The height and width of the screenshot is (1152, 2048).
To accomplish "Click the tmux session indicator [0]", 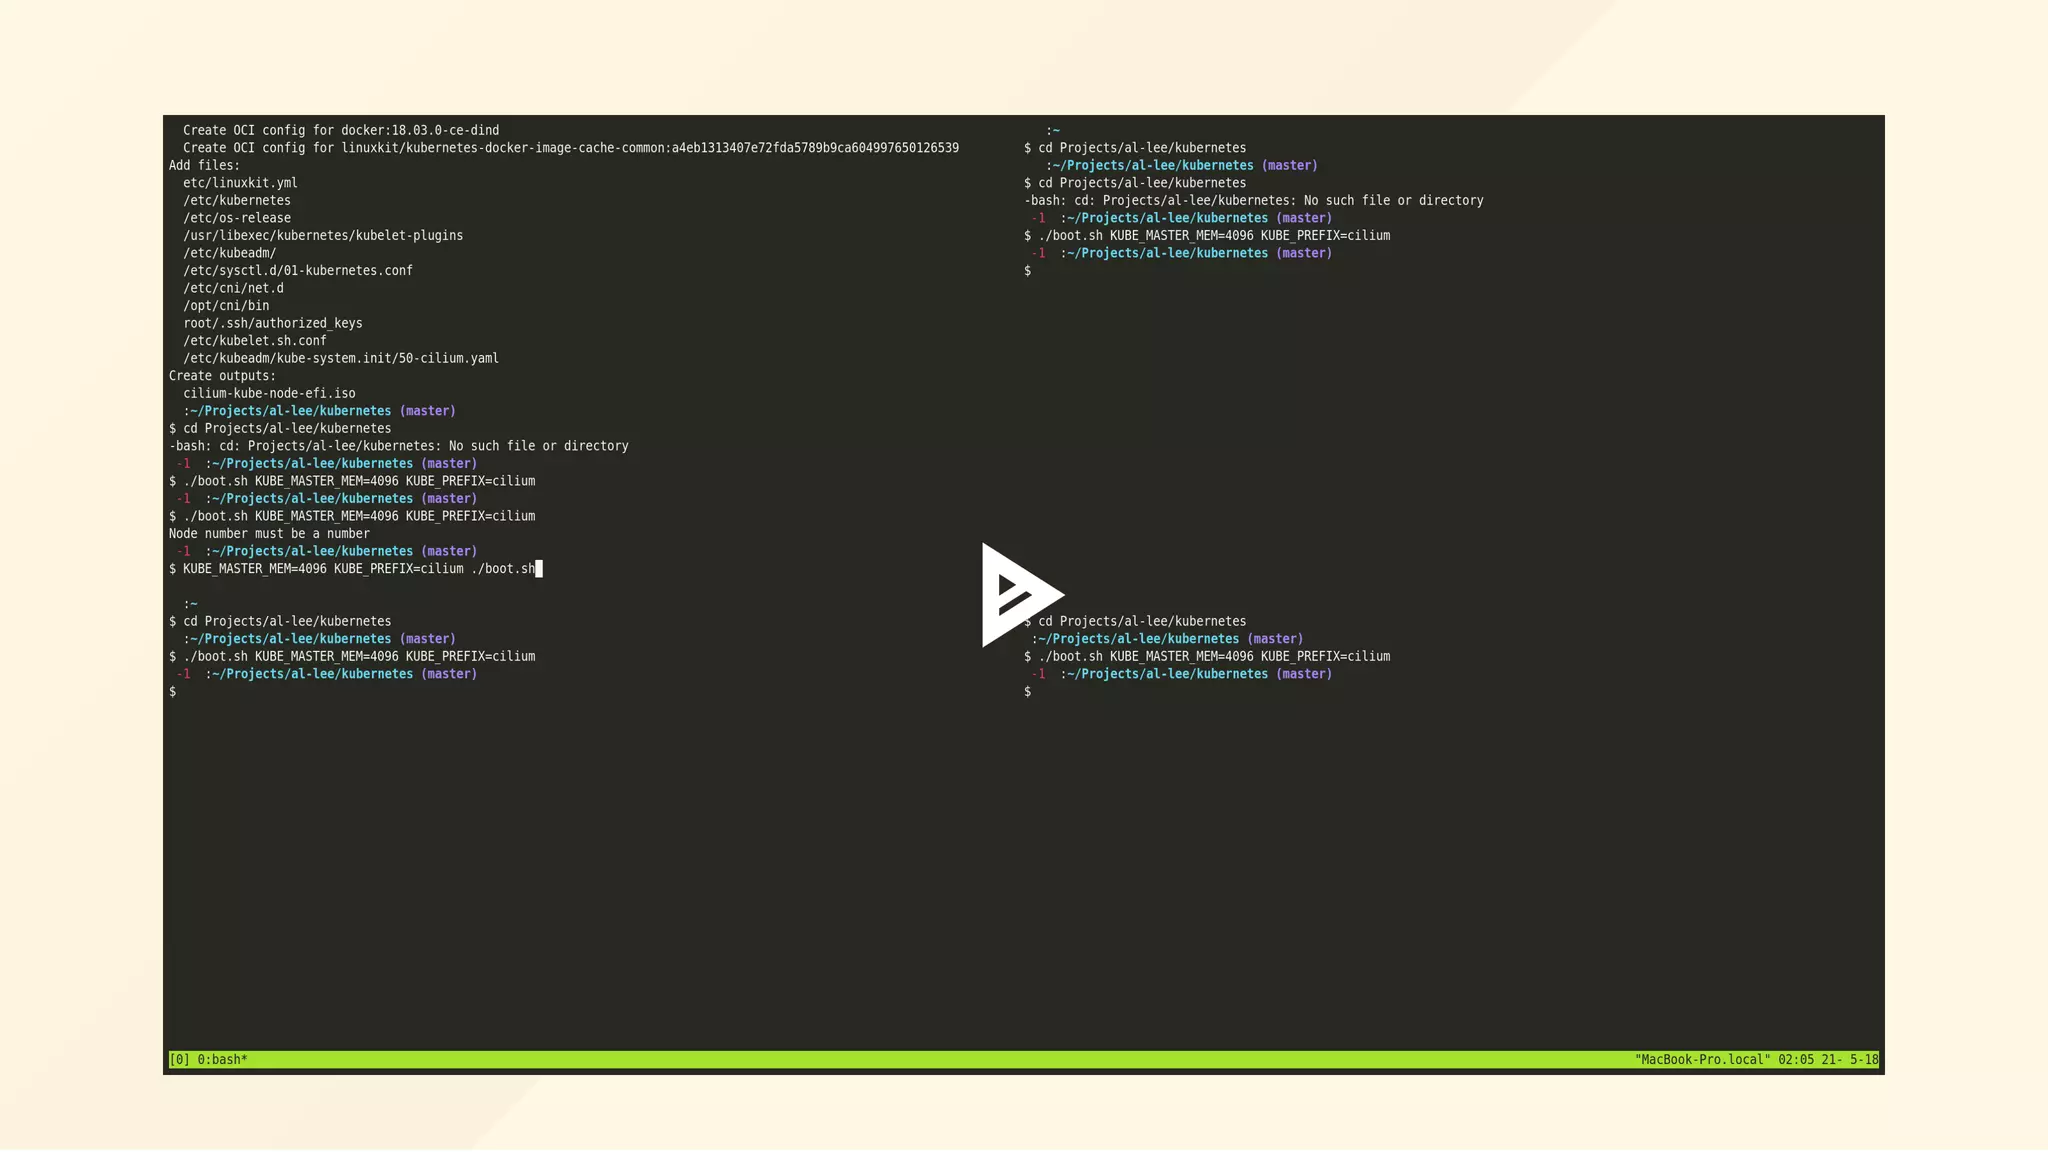I will 179,1060.
